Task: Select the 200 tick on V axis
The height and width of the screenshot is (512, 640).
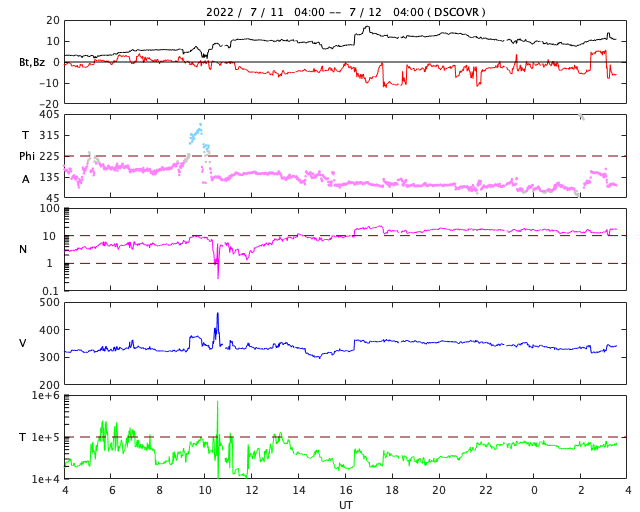Action: pos(49,385)
